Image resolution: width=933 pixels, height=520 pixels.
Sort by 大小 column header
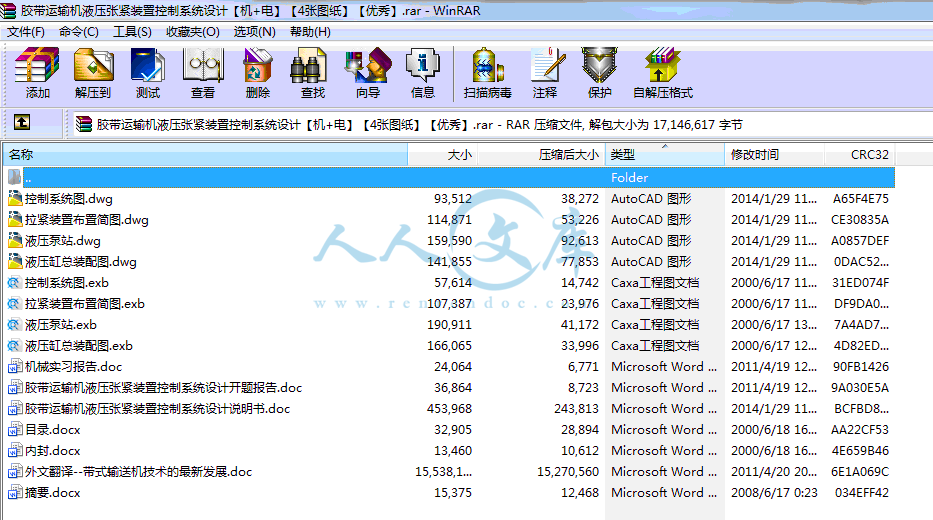(443, 155)
